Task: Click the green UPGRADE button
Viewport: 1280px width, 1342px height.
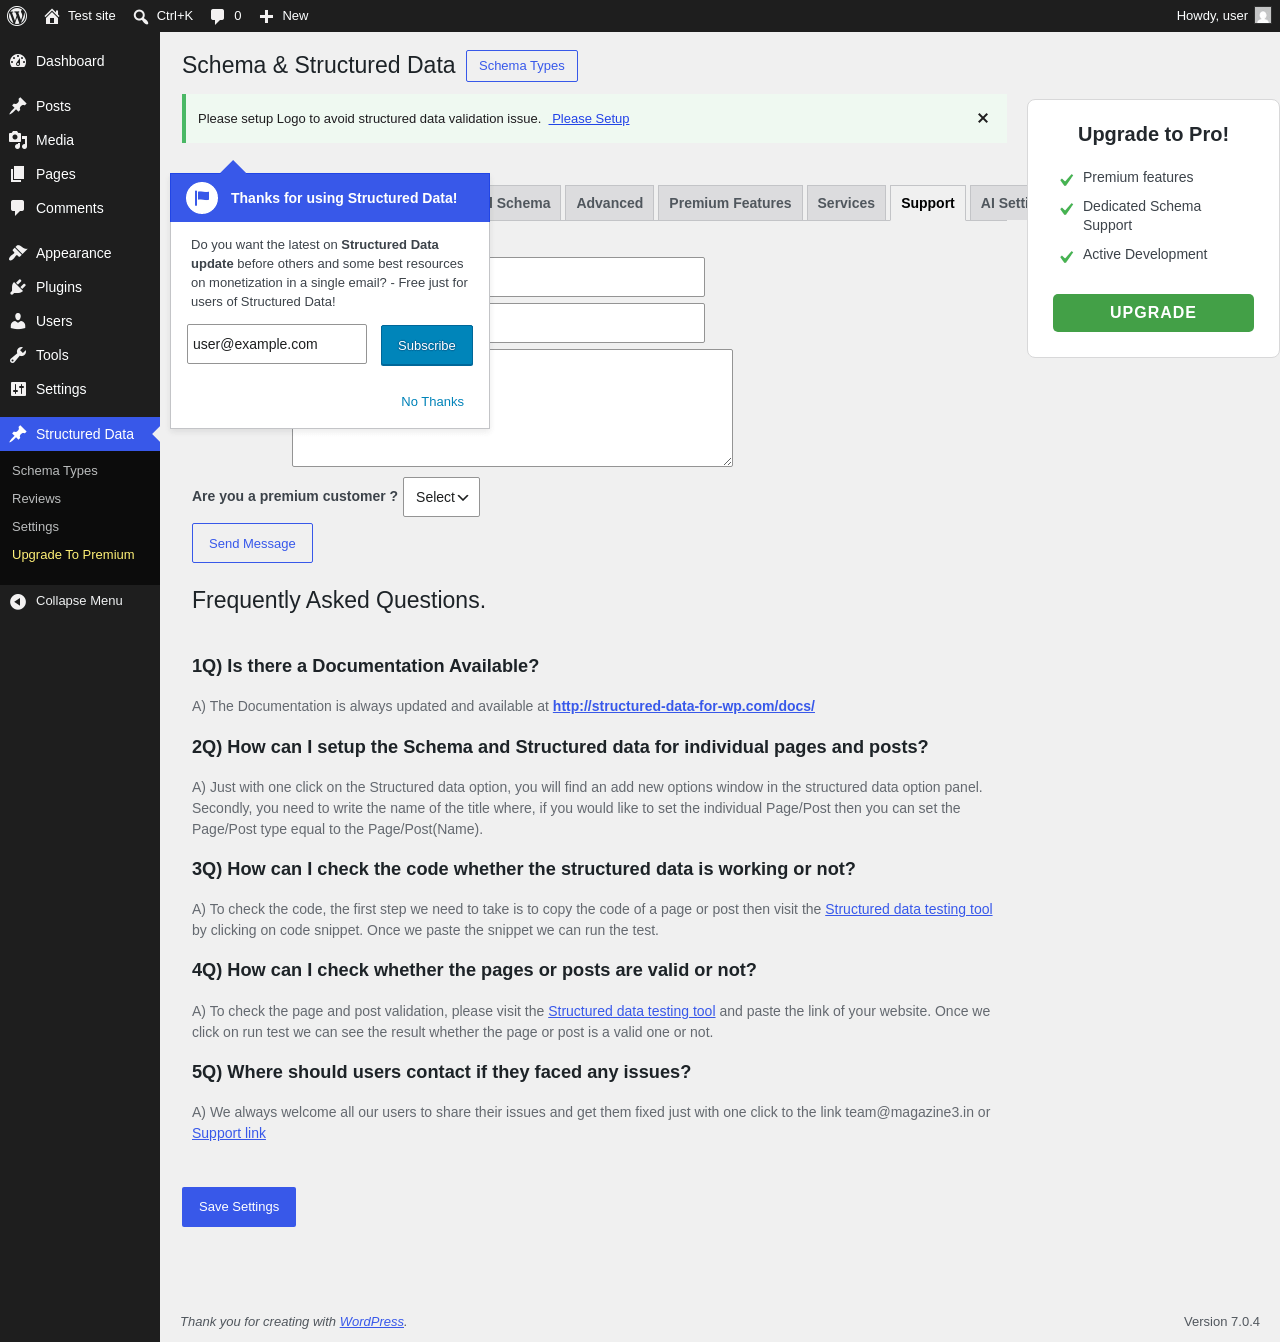Action: click(x=1153, y=313)
